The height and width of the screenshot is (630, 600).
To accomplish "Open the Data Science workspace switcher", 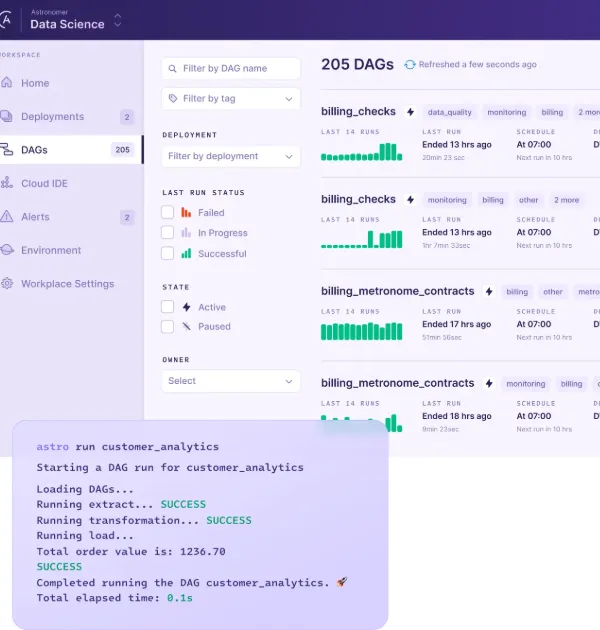I will [117, 20].
